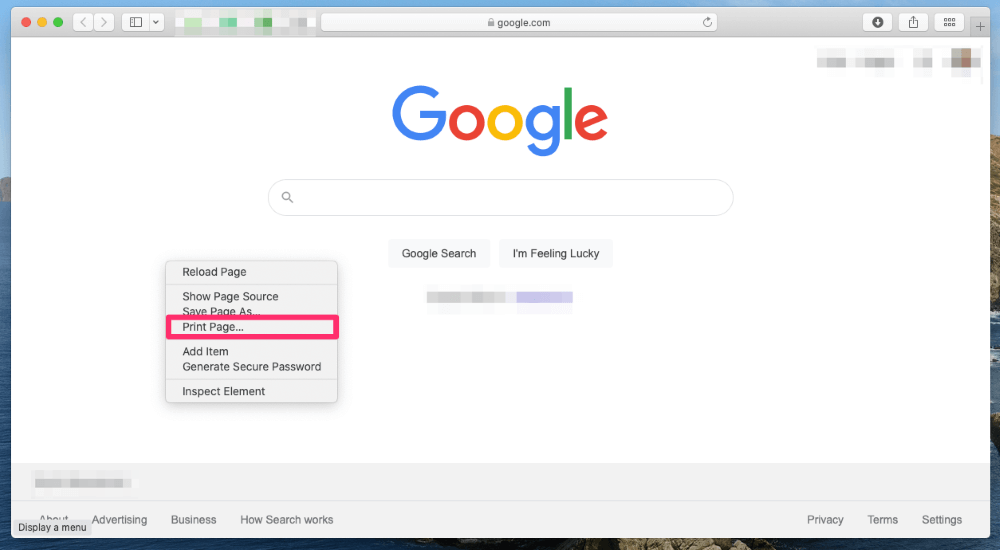Go back using the back arrow

[83, 22]
